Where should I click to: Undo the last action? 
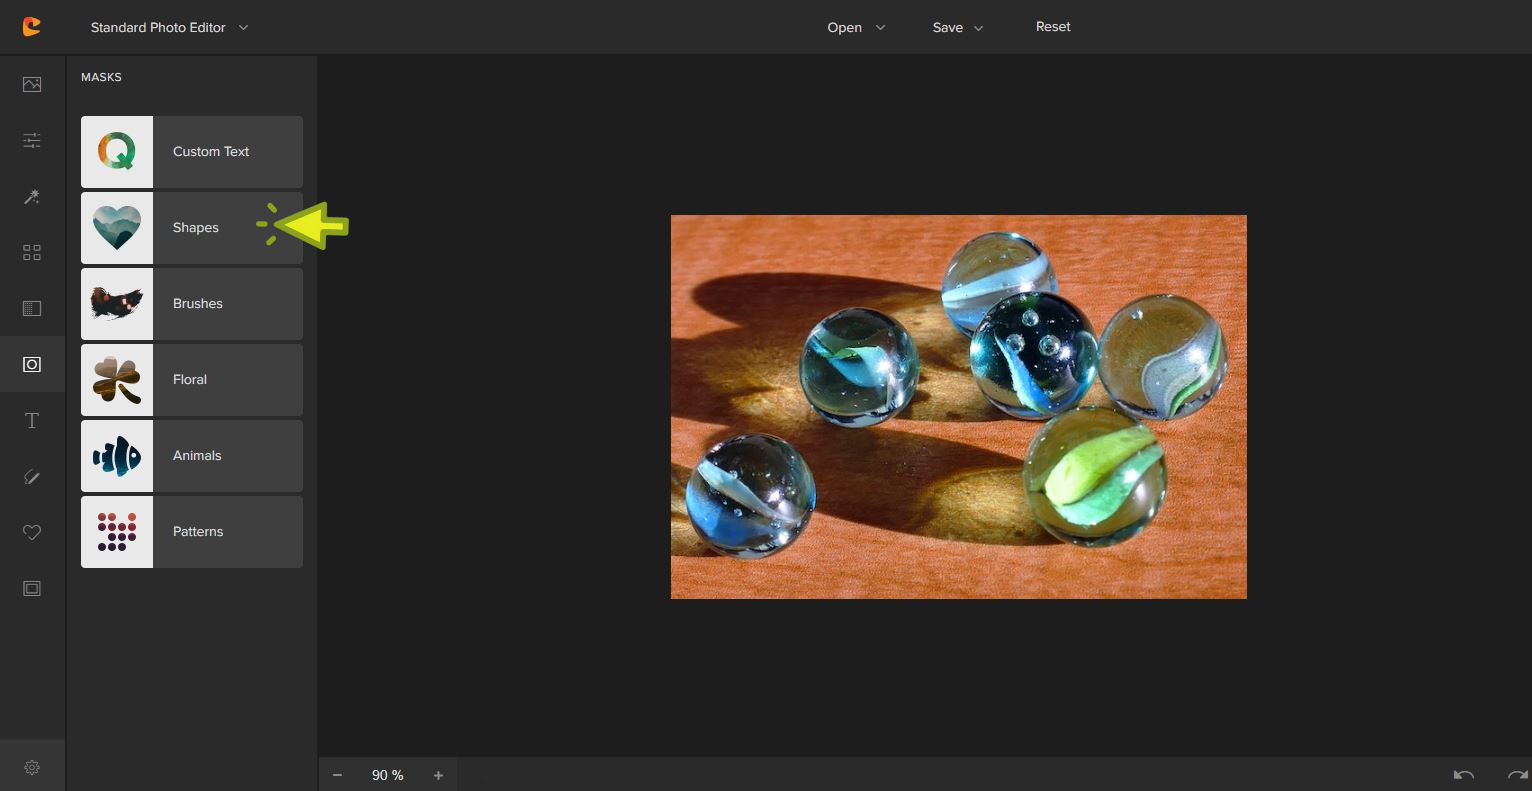click(1464, 775)
